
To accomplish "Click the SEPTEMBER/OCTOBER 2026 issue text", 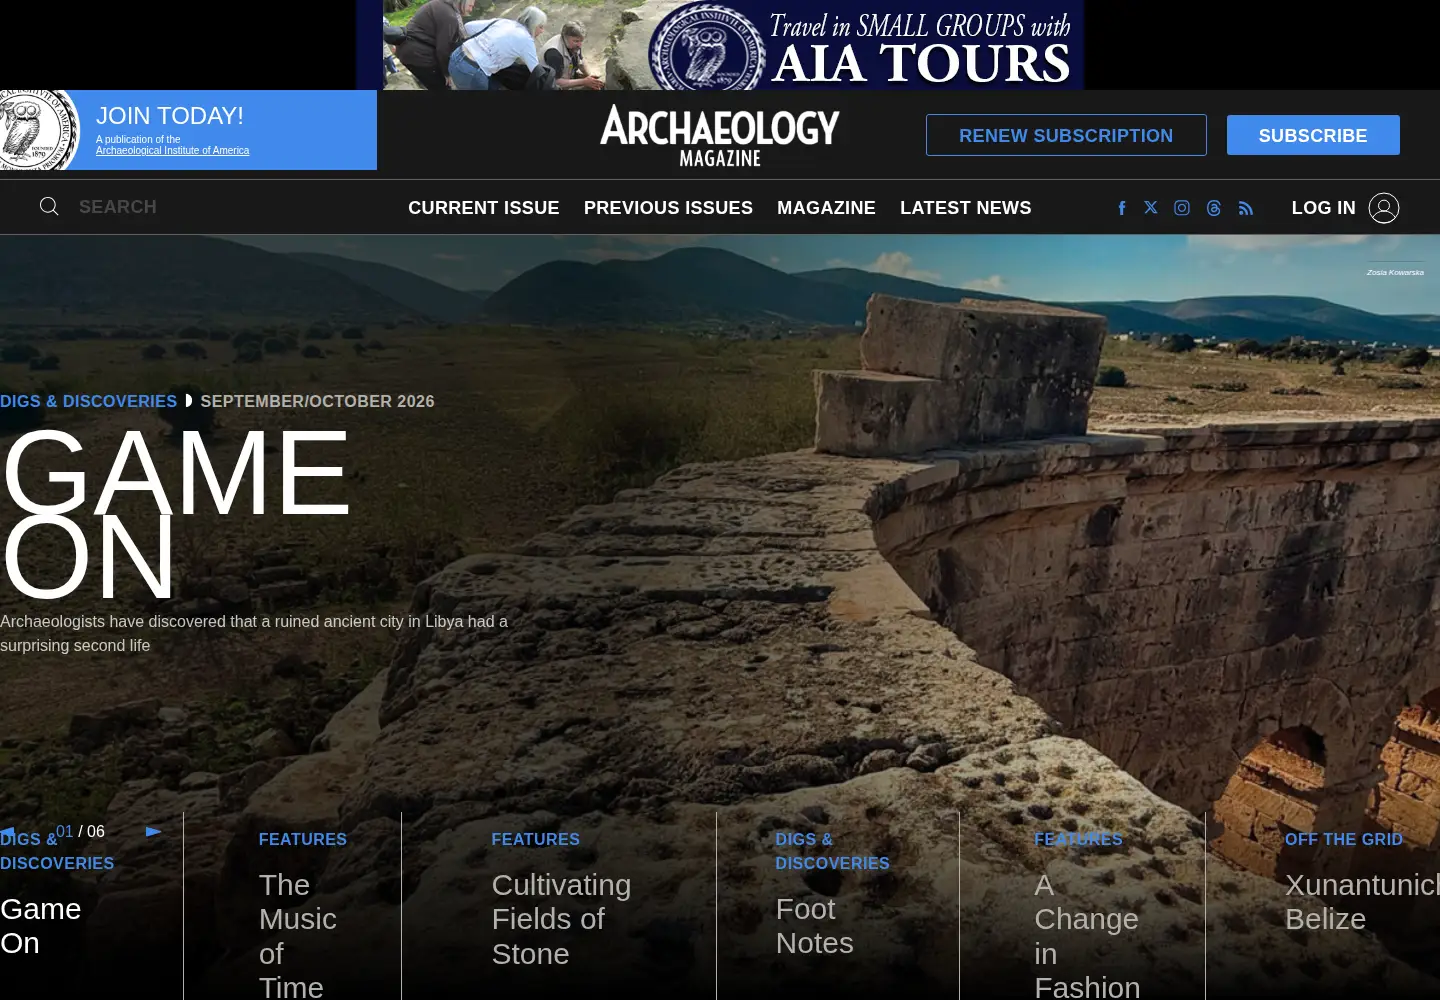I will tap(317, 401).
